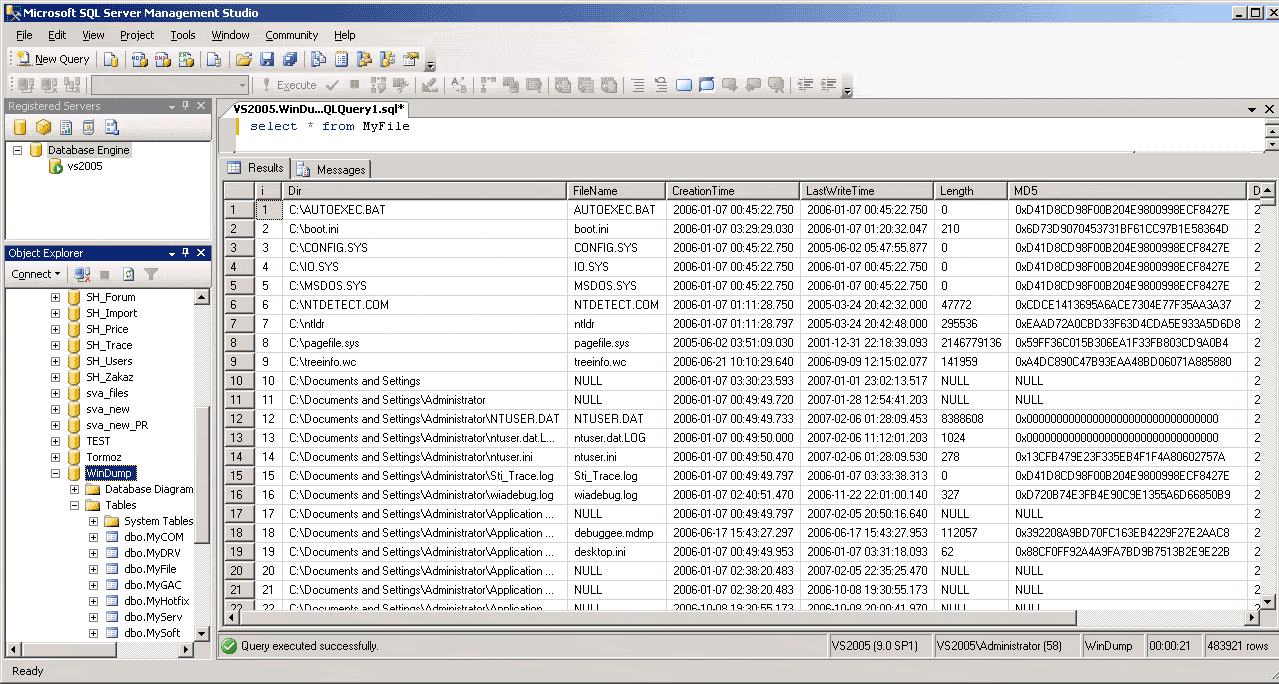Select the dbo.MyCOM table
The width and height of the screenshot is (1279, 684).
pyautogui.click(x=154, y=537)
